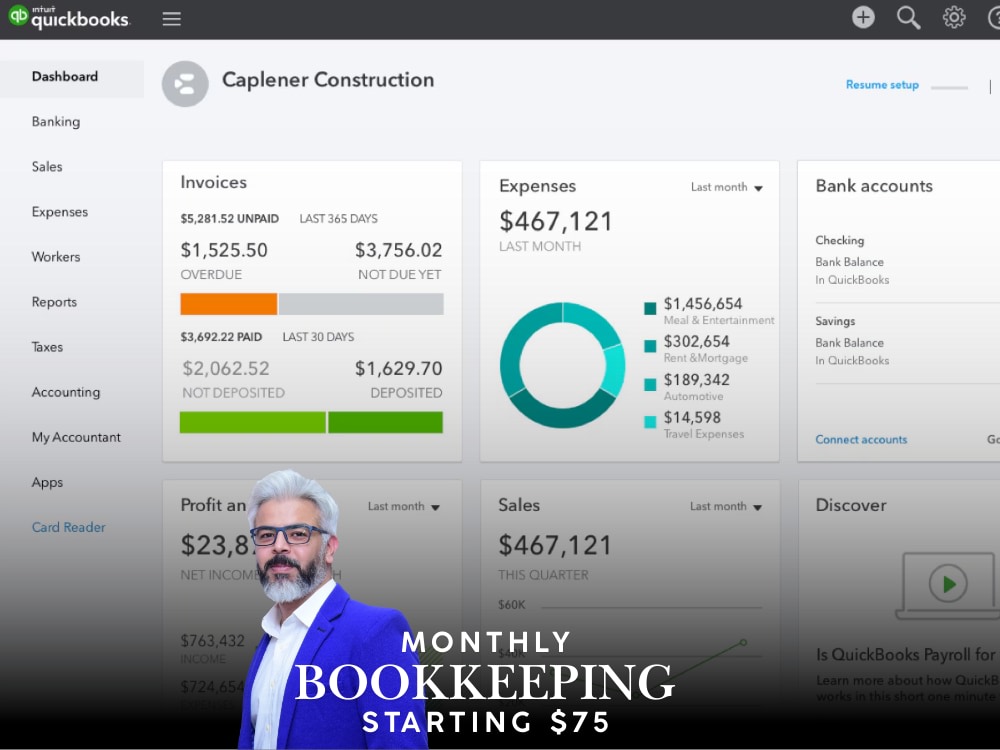
Task: Open the Create plus icon
Action: (x=863, y=17)
